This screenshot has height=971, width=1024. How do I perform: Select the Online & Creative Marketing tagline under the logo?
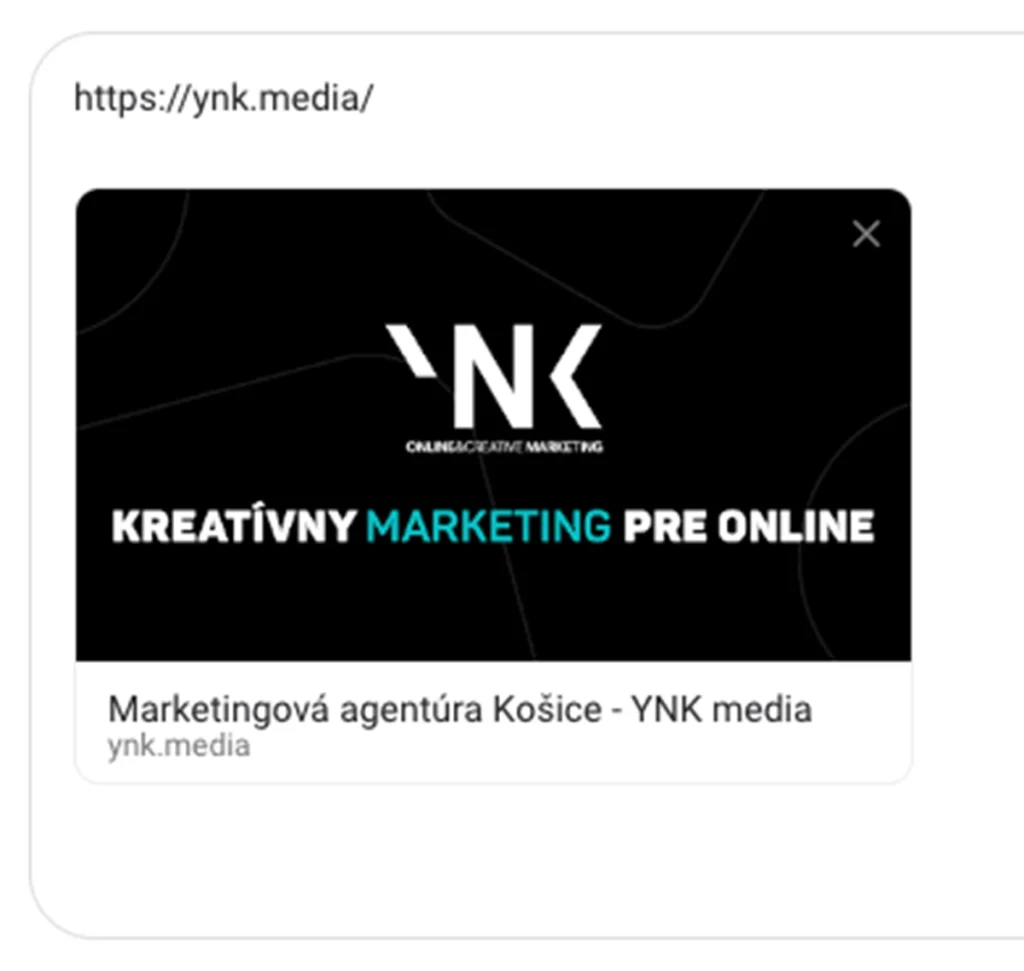click(504, 447)
